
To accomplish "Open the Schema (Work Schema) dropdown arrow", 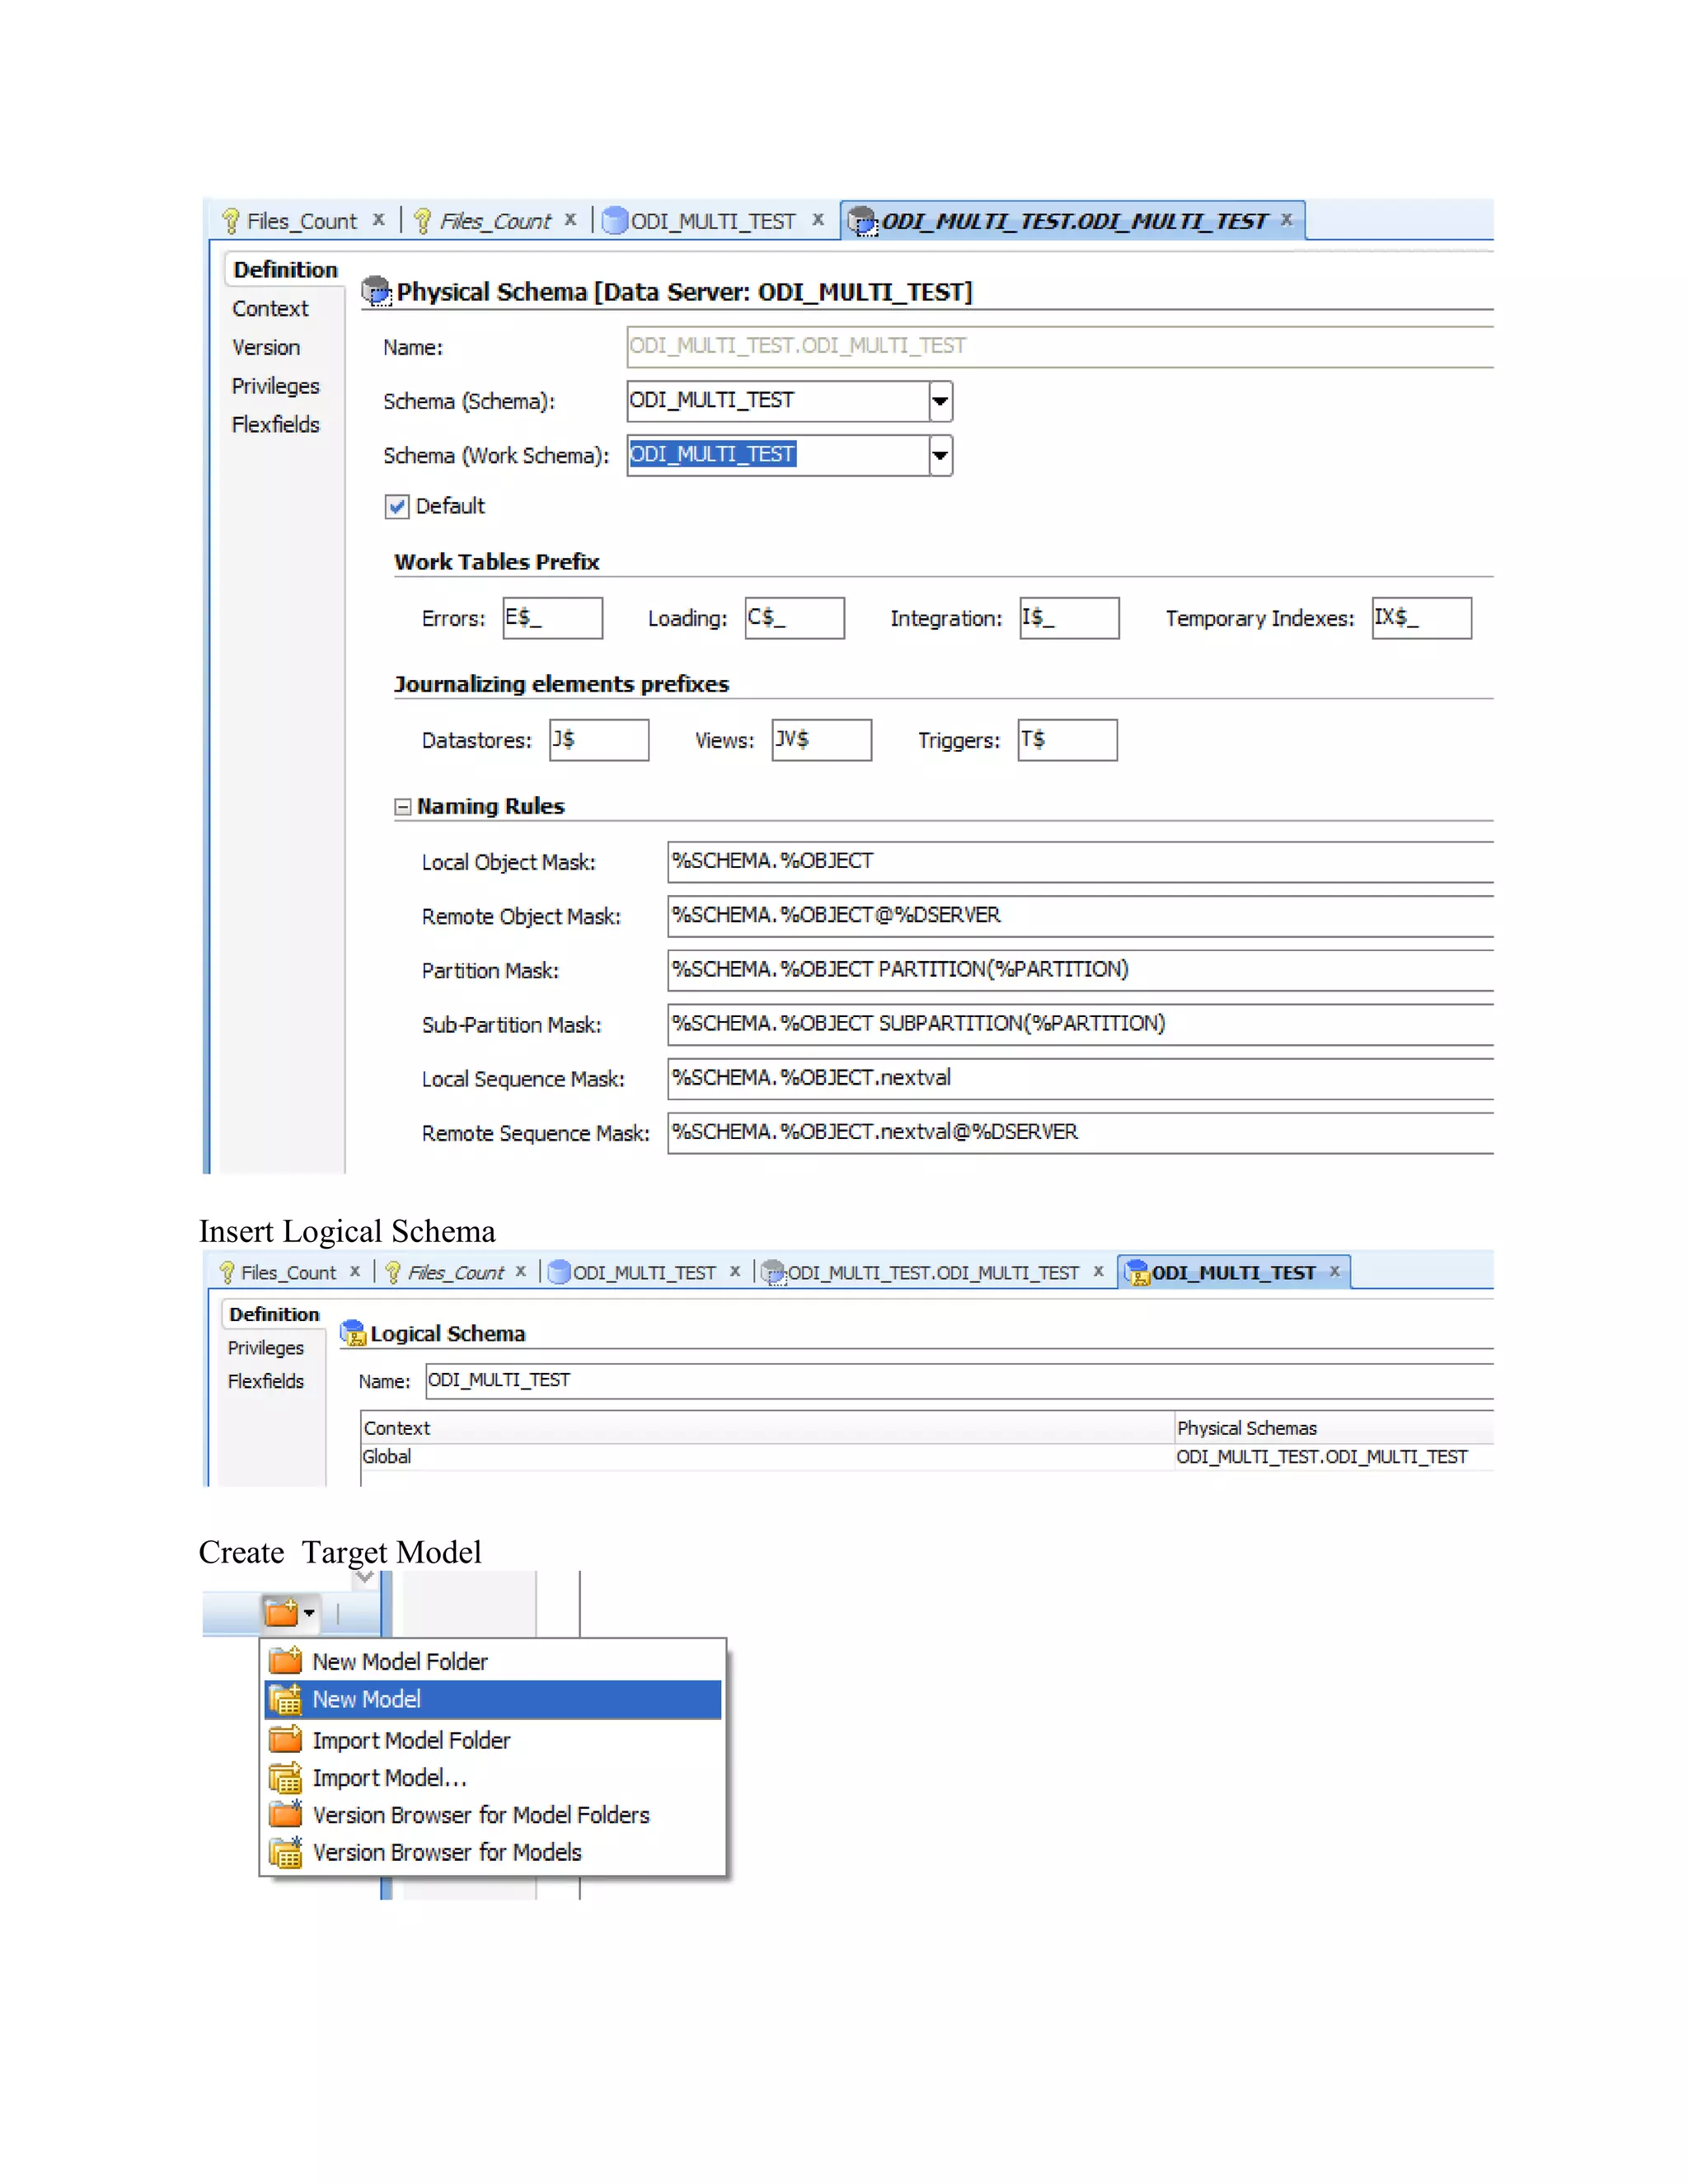I will pos(940,455).
